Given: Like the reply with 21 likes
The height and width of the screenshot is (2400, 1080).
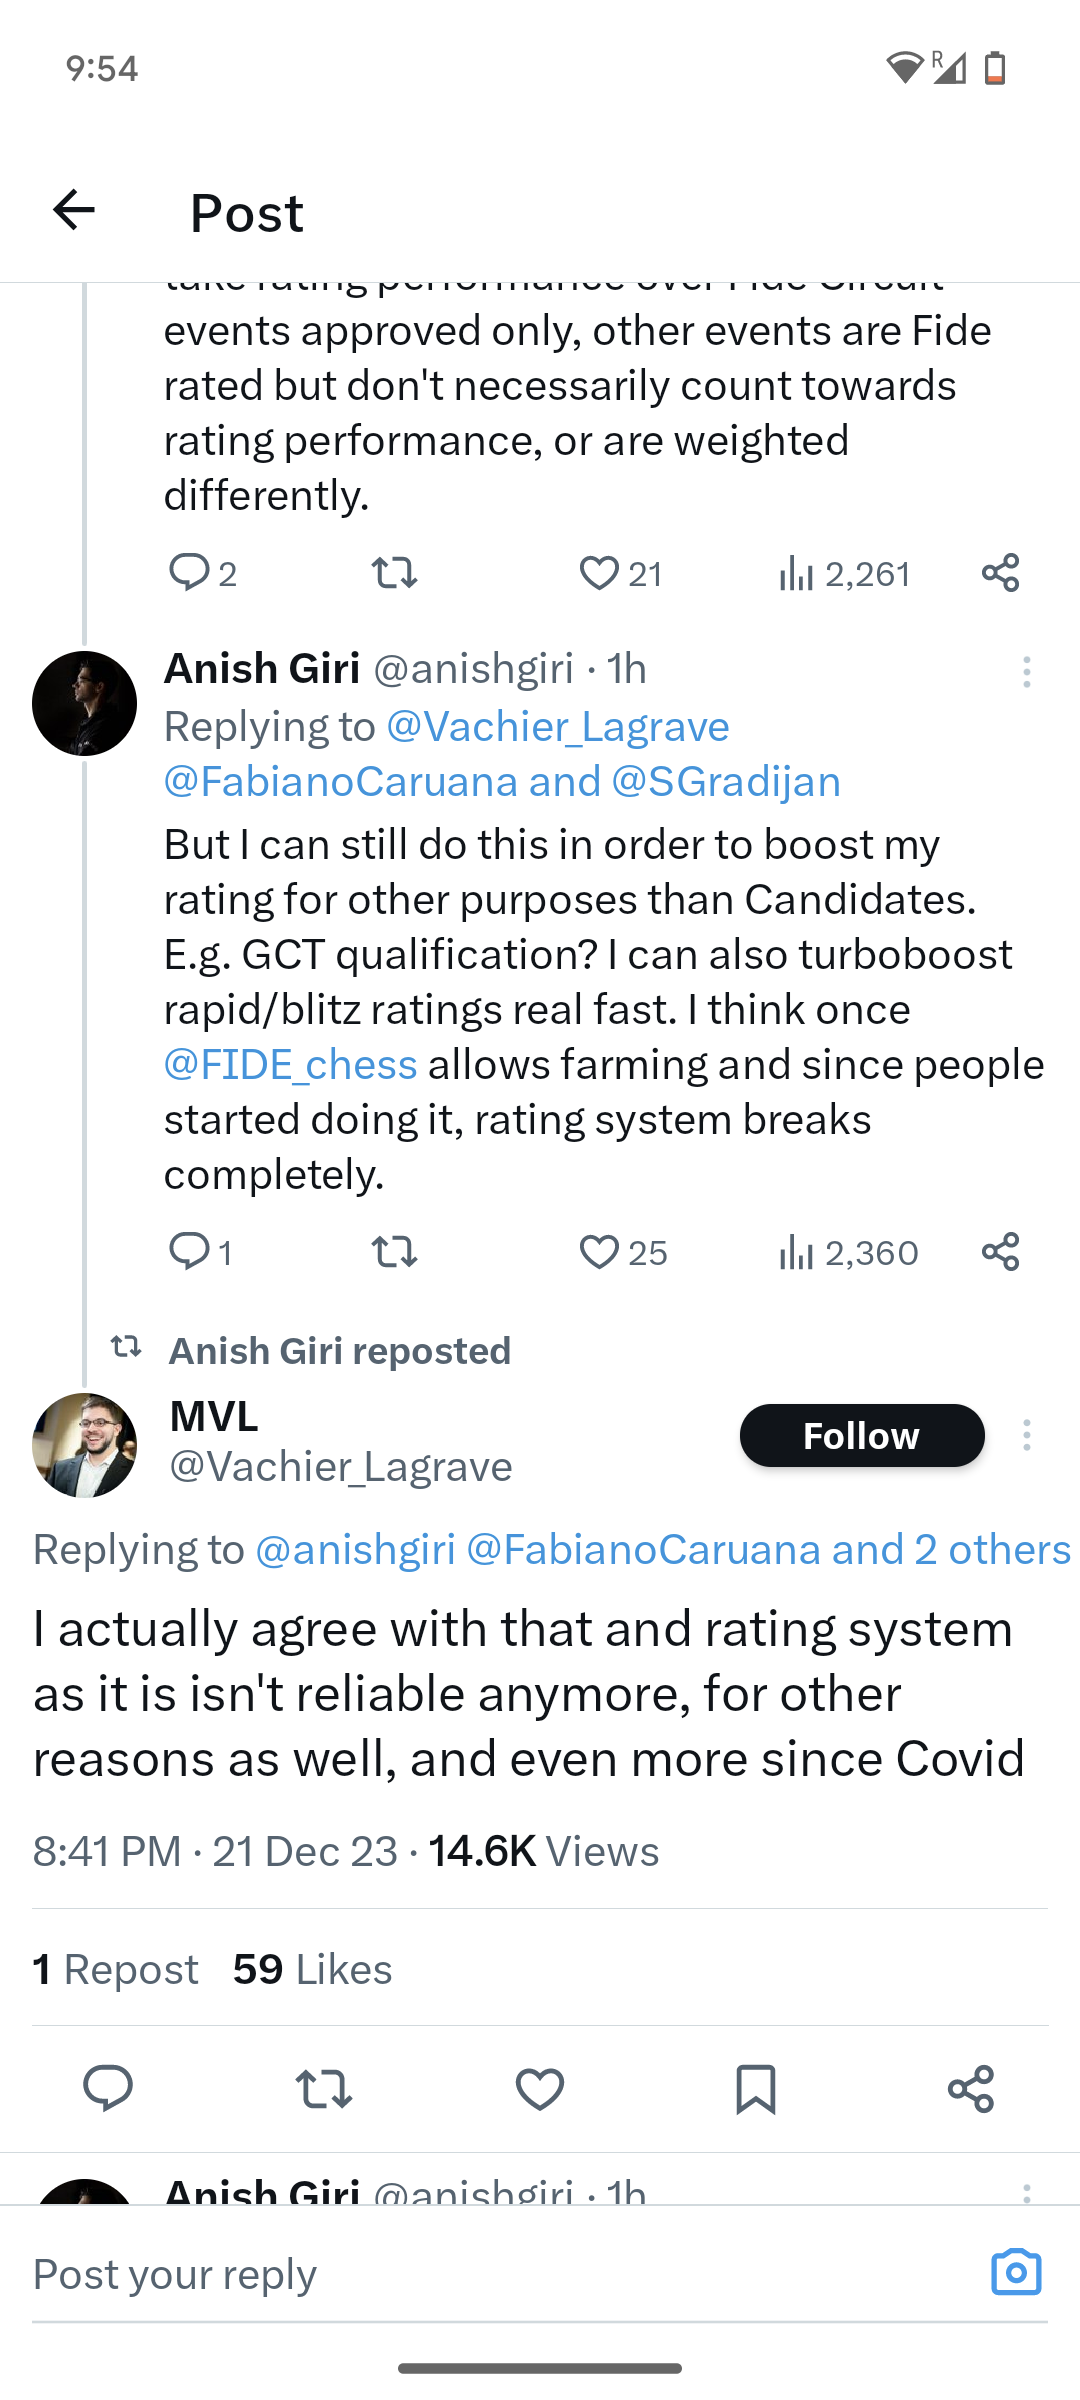Looking at the screenshot, I should tap(600, 574).
